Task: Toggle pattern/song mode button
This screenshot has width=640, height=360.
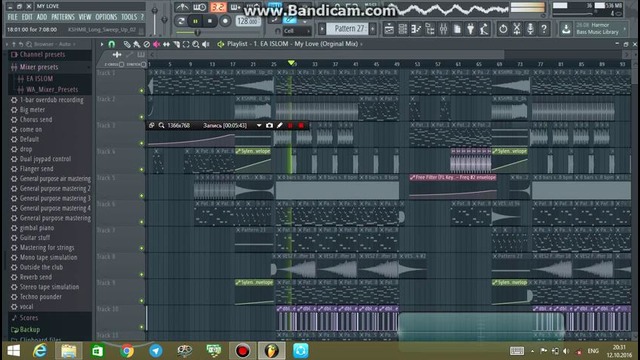Action: pyautogui.click(x=181, y=21)
